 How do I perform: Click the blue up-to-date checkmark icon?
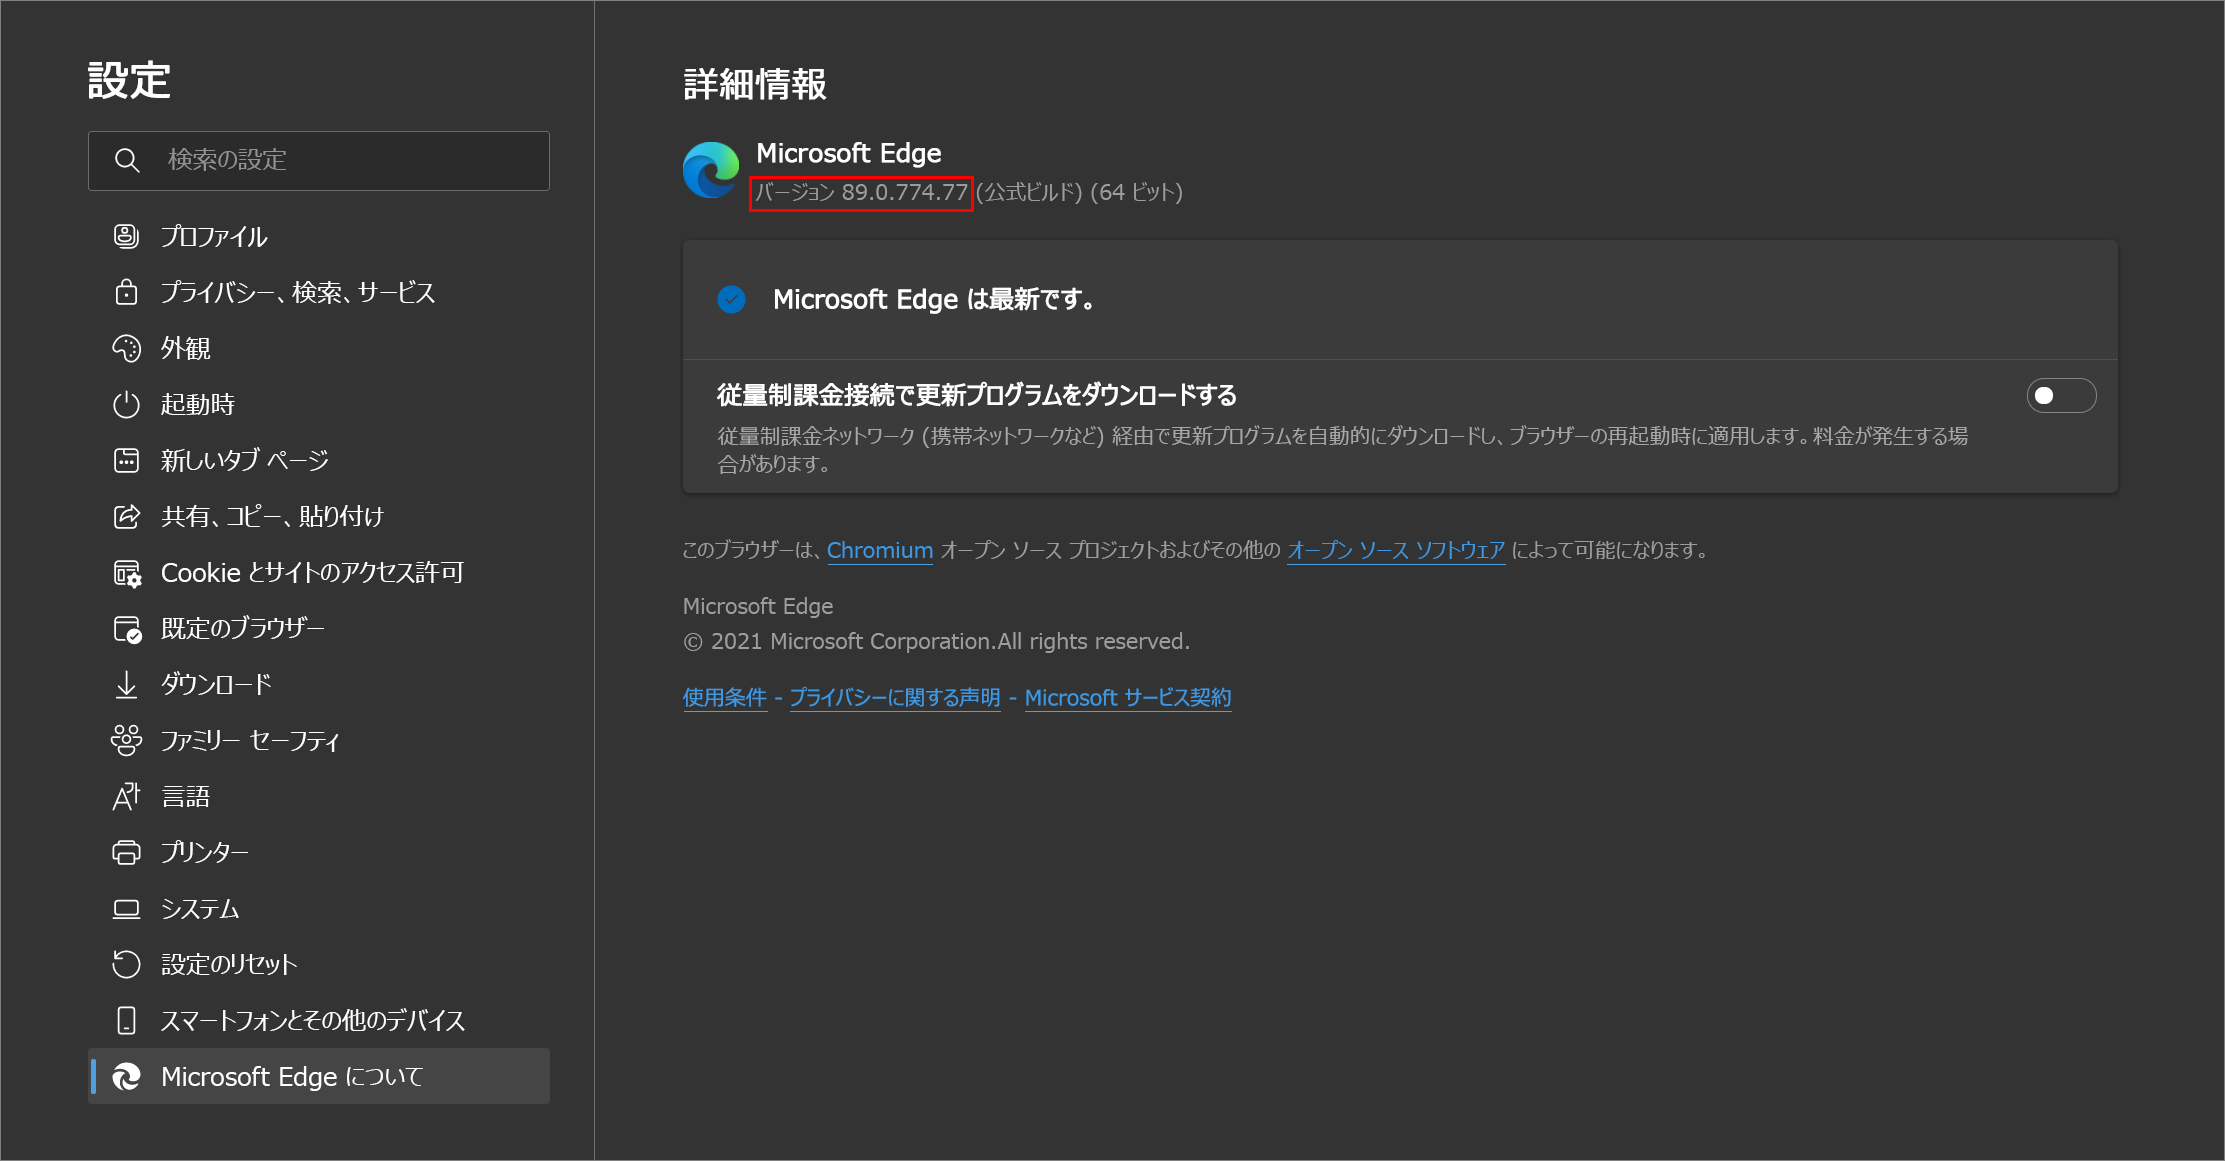coord(732,299)
